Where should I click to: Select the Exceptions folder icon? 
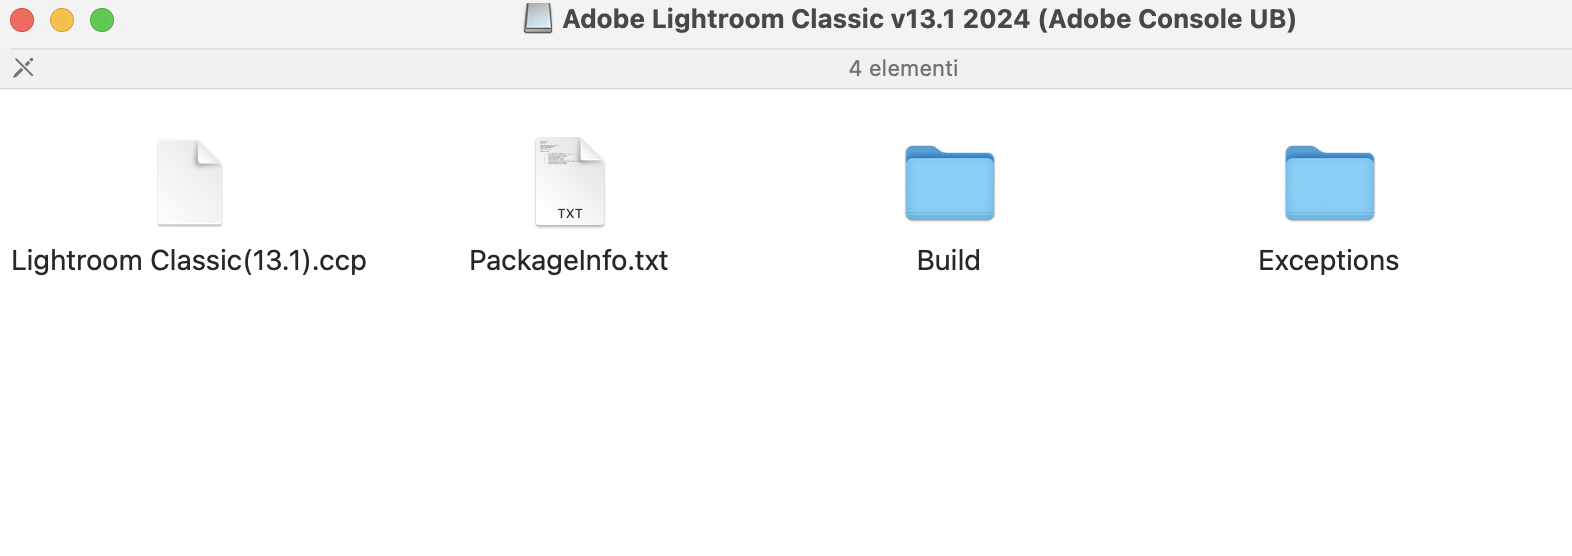[x=1330, y=183]
